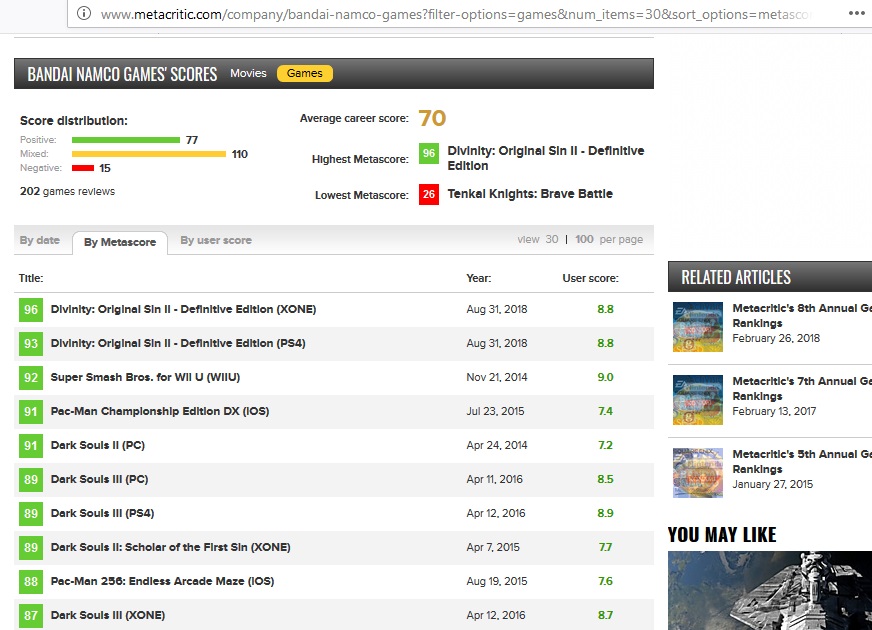Open Dark Souls III (PC) entry
This screenshot has height=630, width=872.
point(100,479)
